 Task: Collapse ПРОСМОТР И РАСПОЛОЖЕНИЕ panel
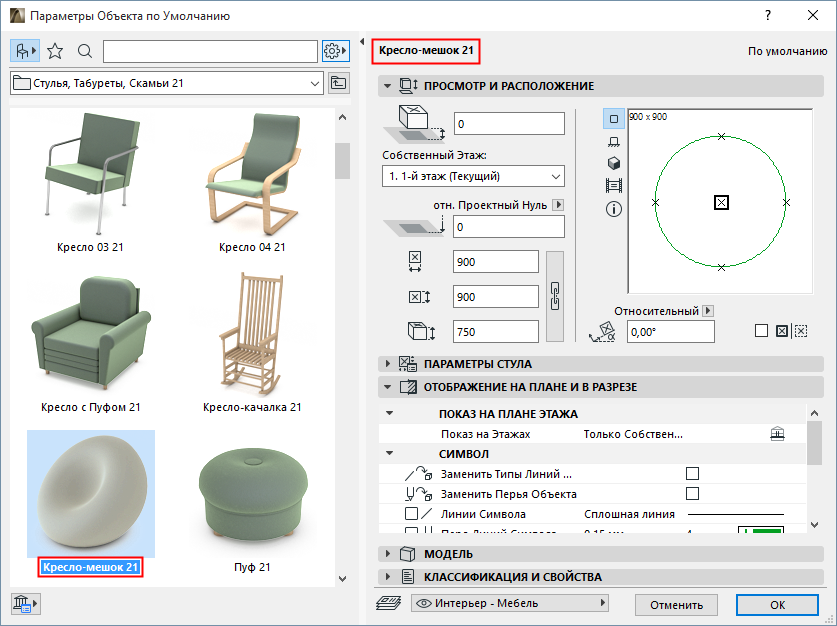pos(388,86)
